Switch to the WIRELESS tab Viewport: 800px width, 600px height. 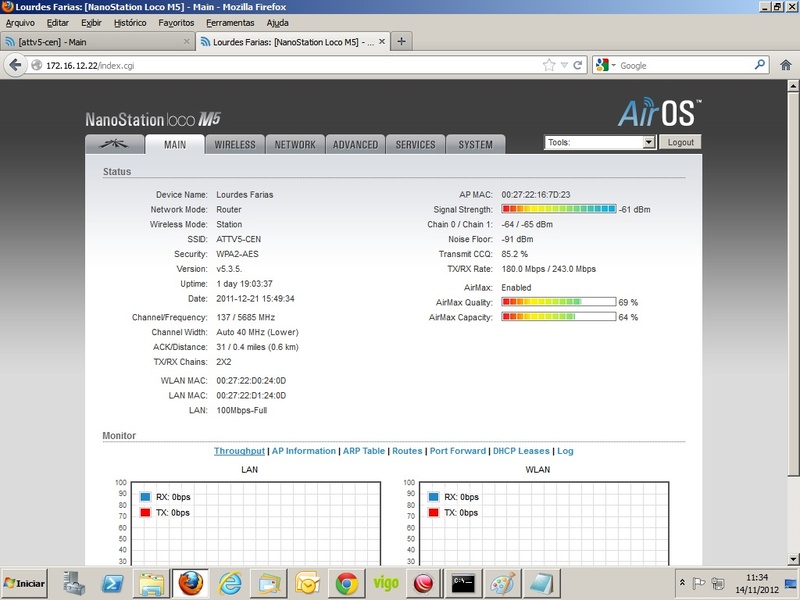(235, 144)
